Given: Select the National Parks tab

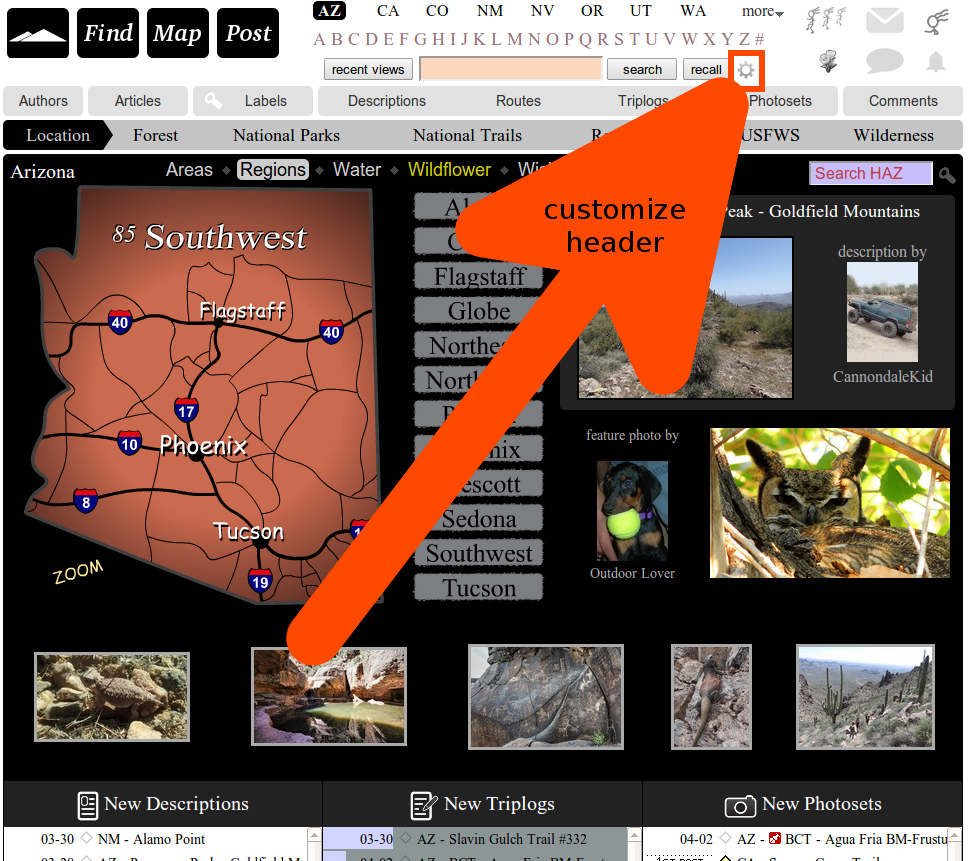Looking at the screenshot, I should 286,136.
